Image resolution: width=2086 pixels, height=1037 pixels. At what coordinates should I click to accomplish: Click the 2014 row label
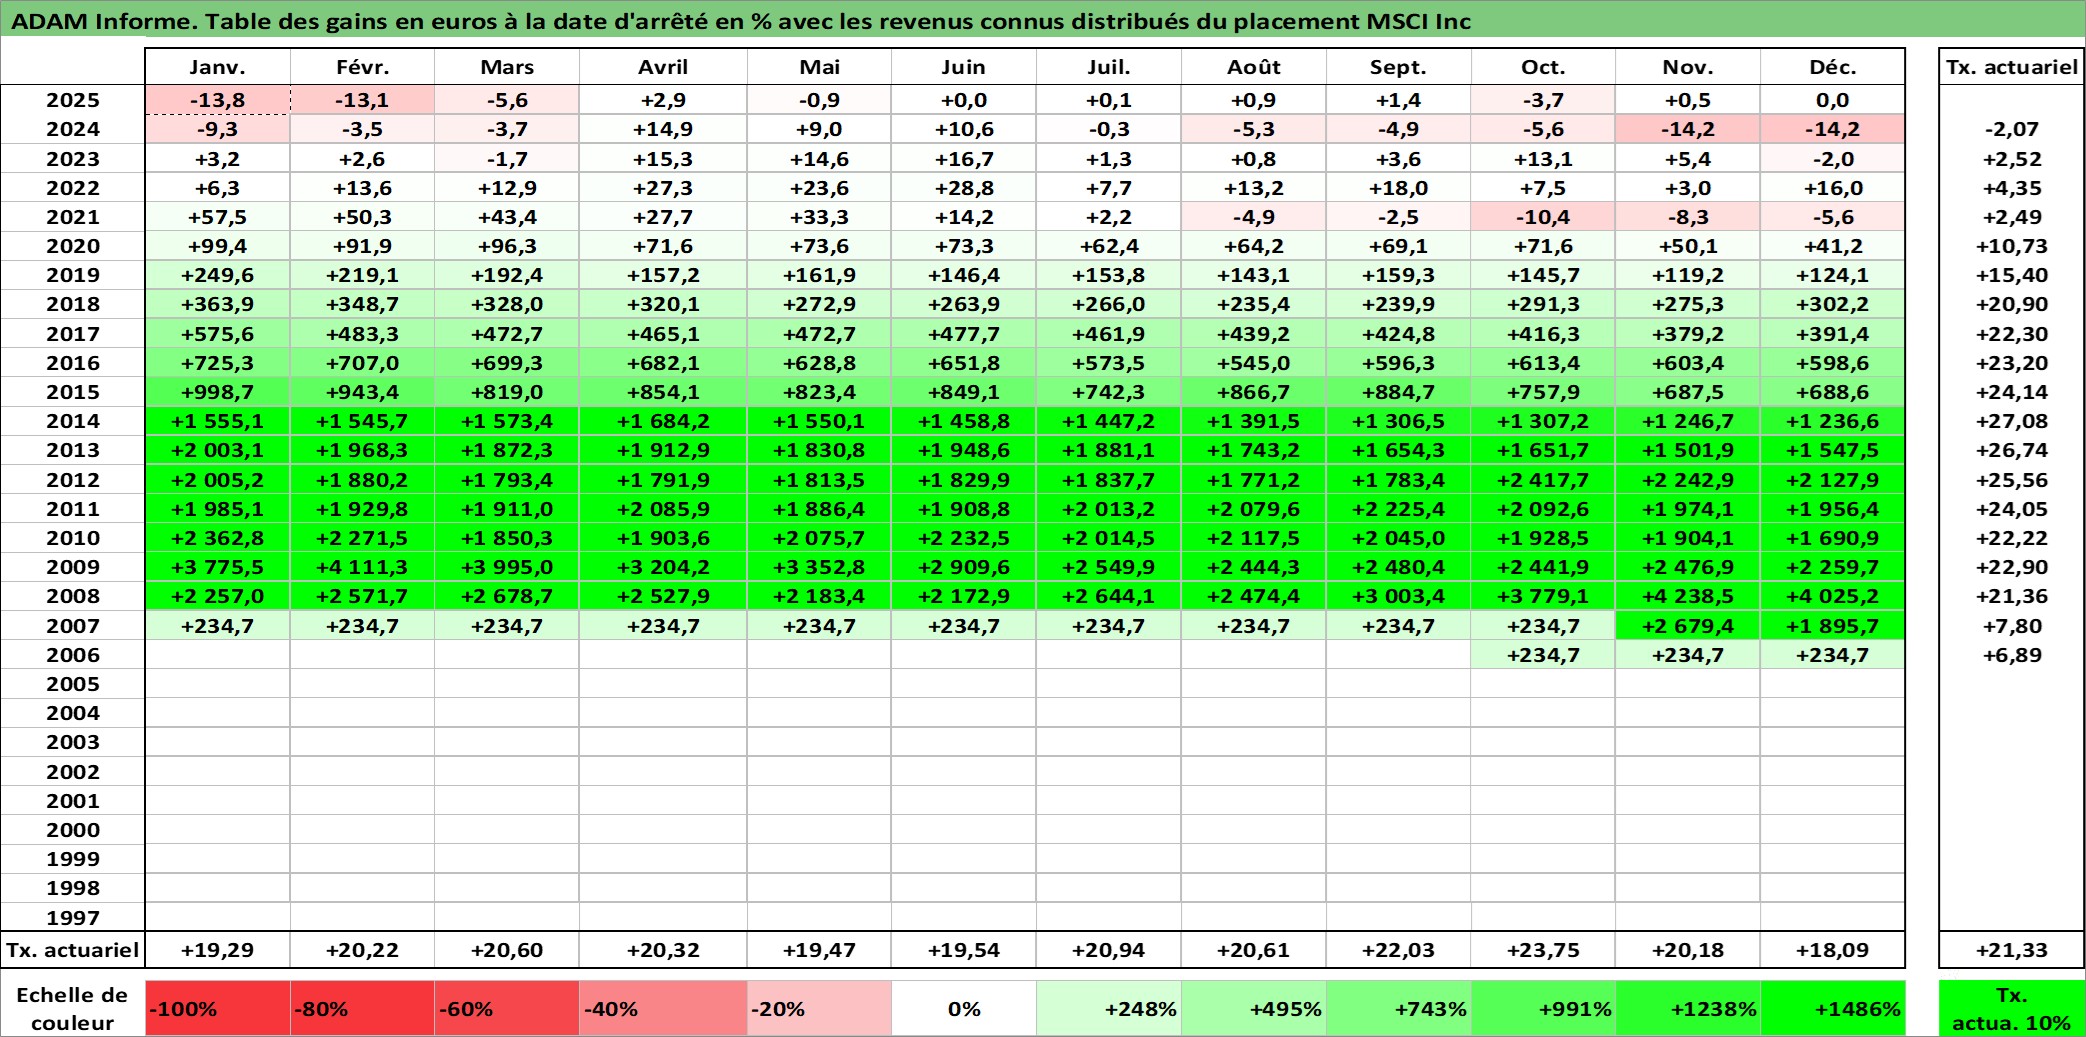pos(73,421)
